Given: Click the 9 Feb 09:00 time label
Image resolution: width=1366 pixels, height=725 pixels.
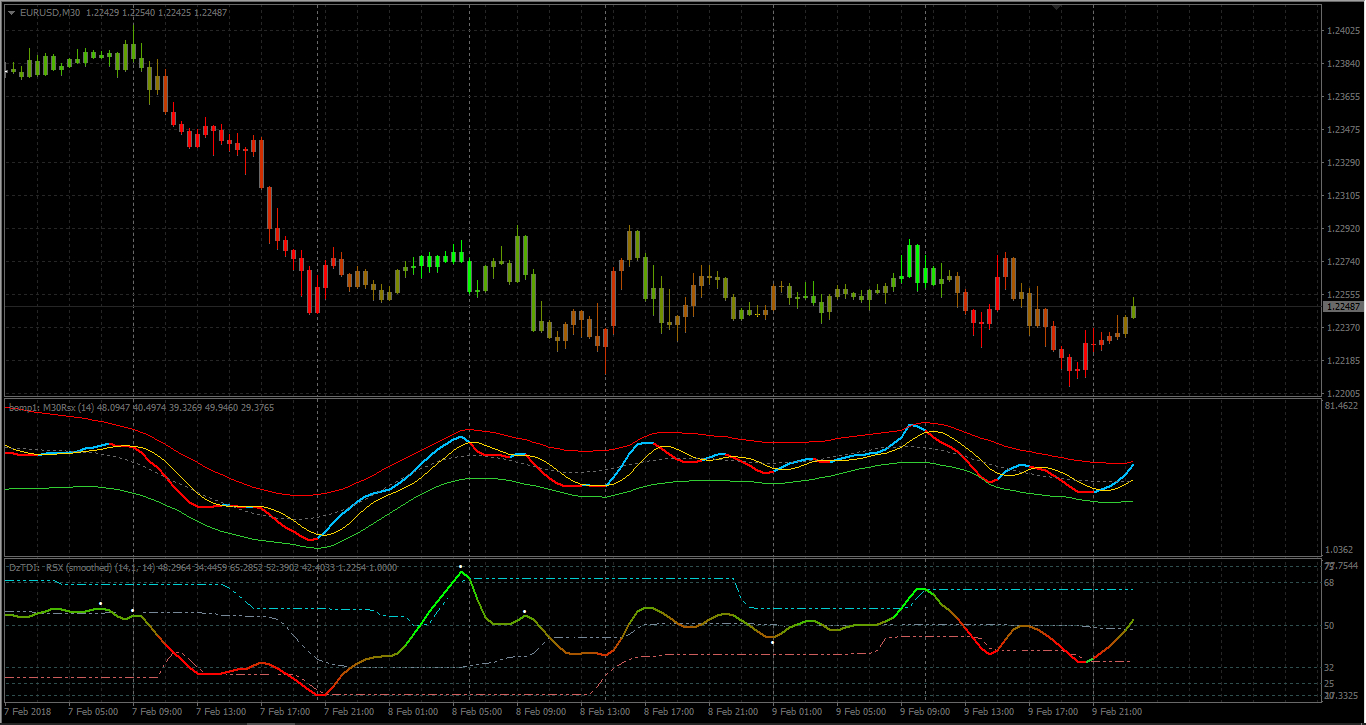Looking at the screenshot, I should coord(926,712).
